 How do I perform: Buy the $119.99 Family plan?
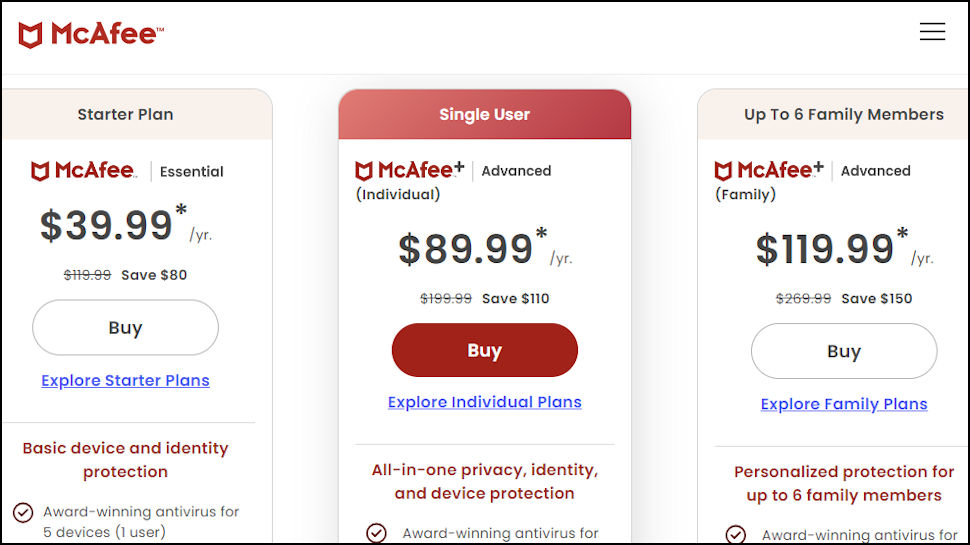(843, 351)
